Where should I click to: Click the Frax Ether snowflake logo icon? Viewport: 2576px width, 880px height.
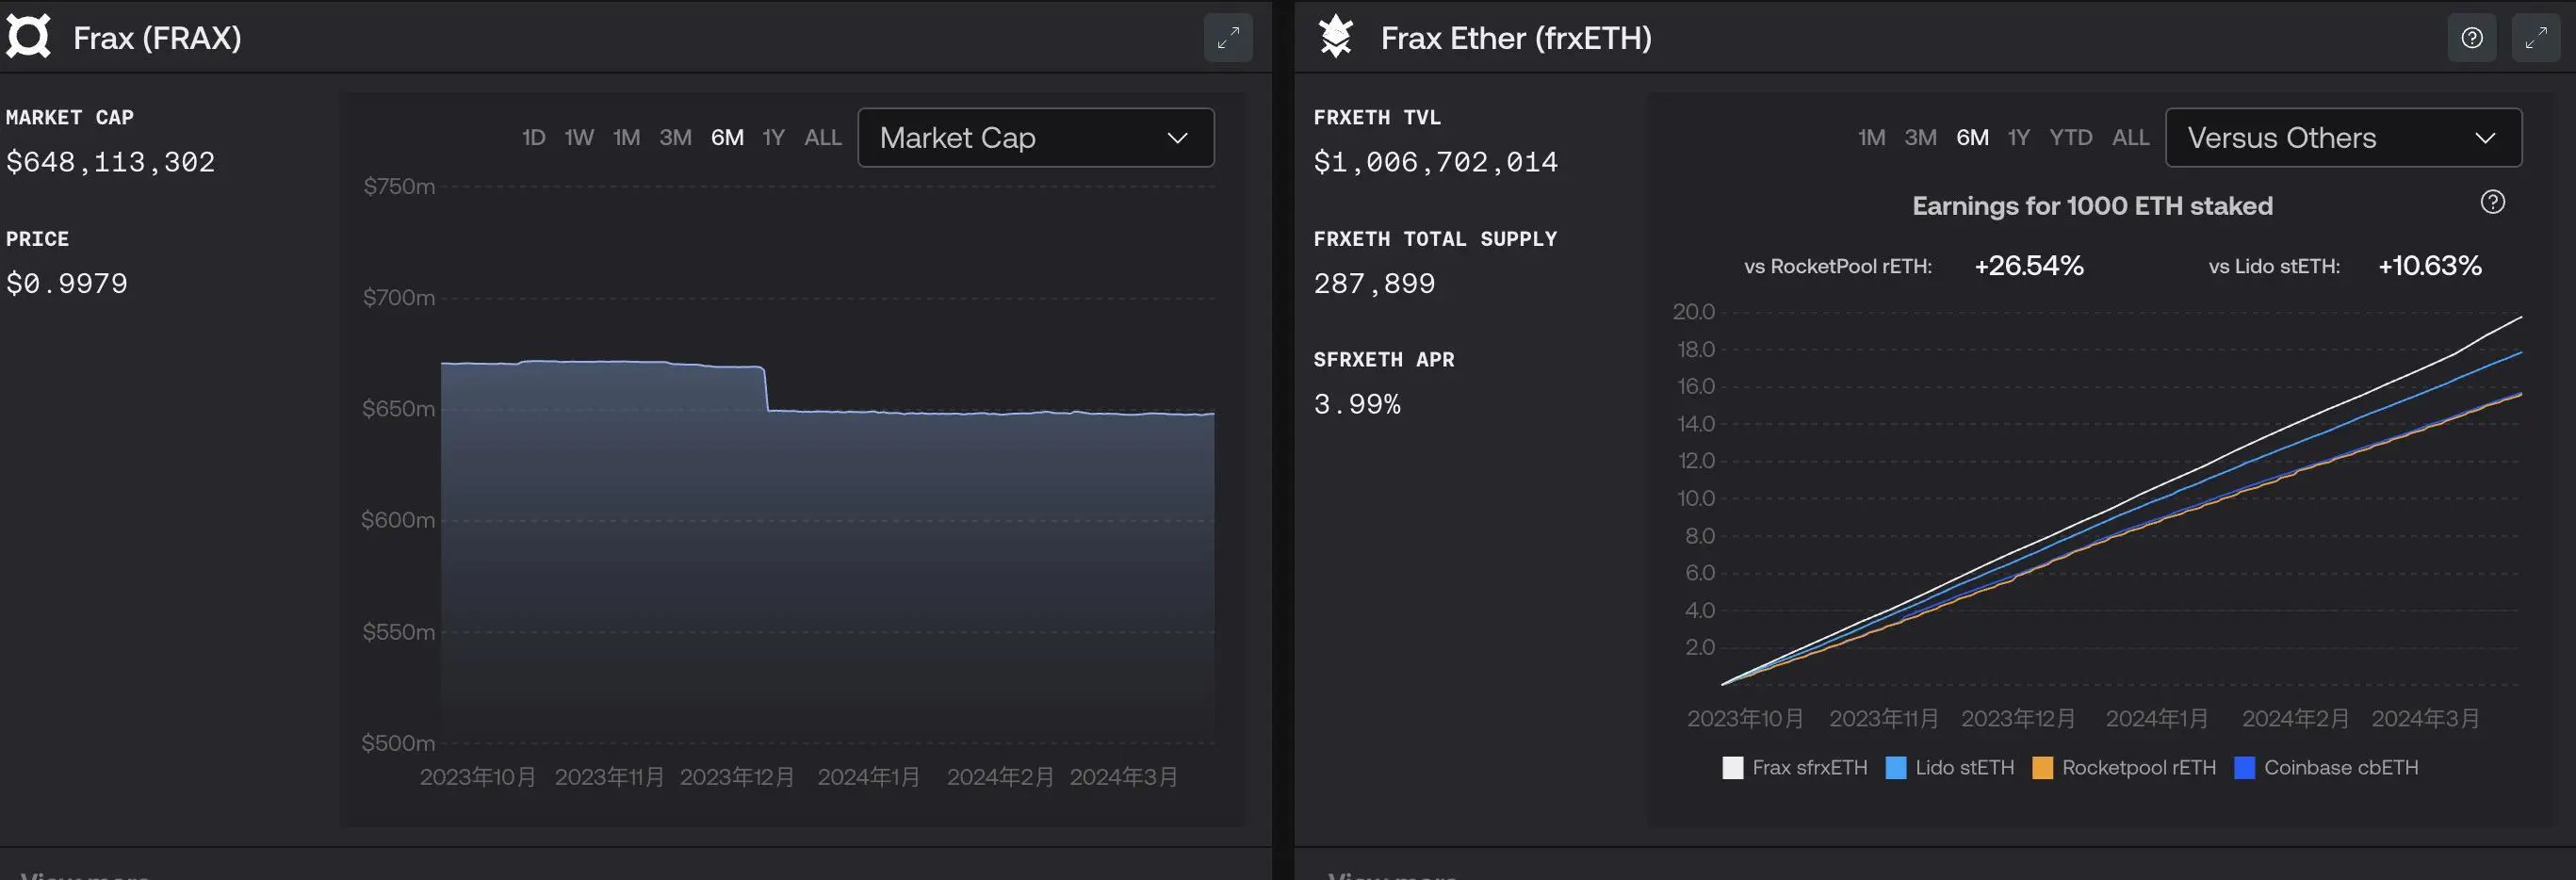pos(1335,36)
